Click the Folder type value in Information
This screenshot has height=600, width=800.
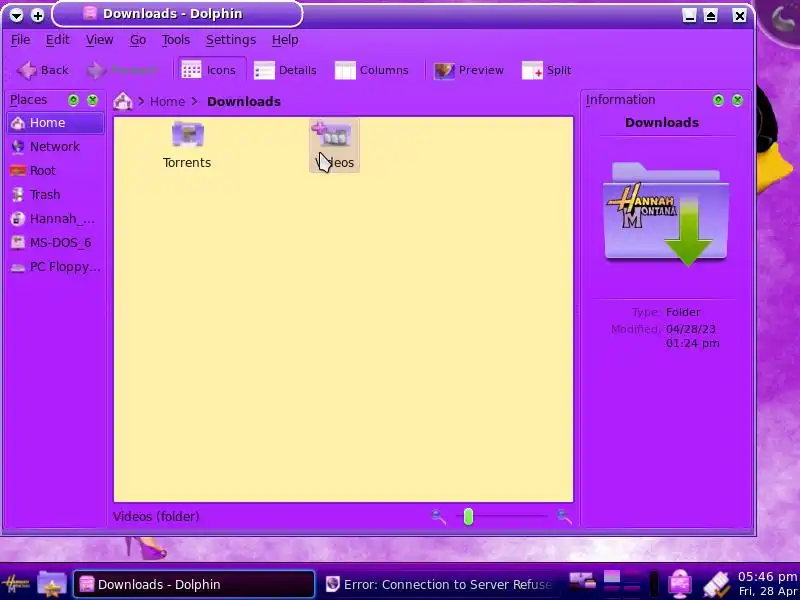(683, 312)
